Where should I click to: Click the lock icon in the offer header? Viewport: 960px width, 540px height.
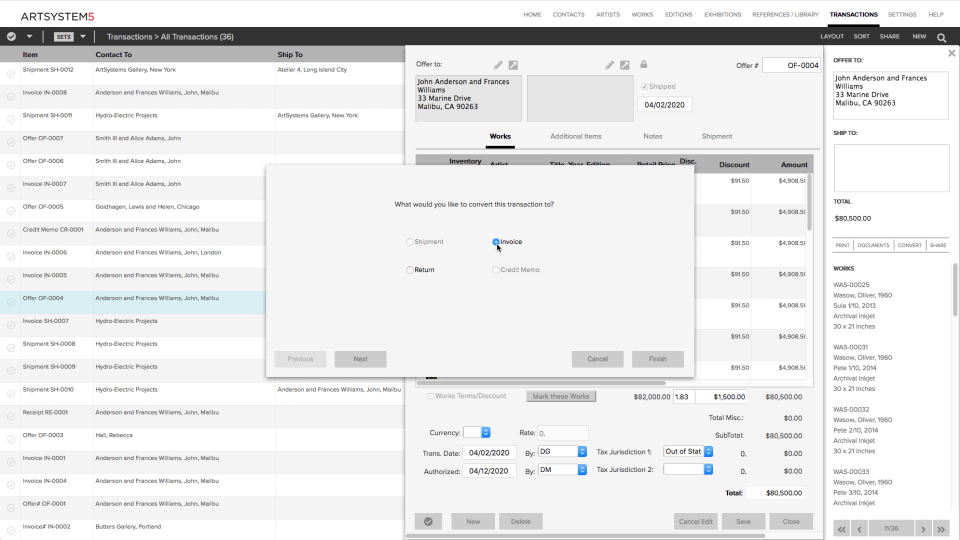coord(643,64)
